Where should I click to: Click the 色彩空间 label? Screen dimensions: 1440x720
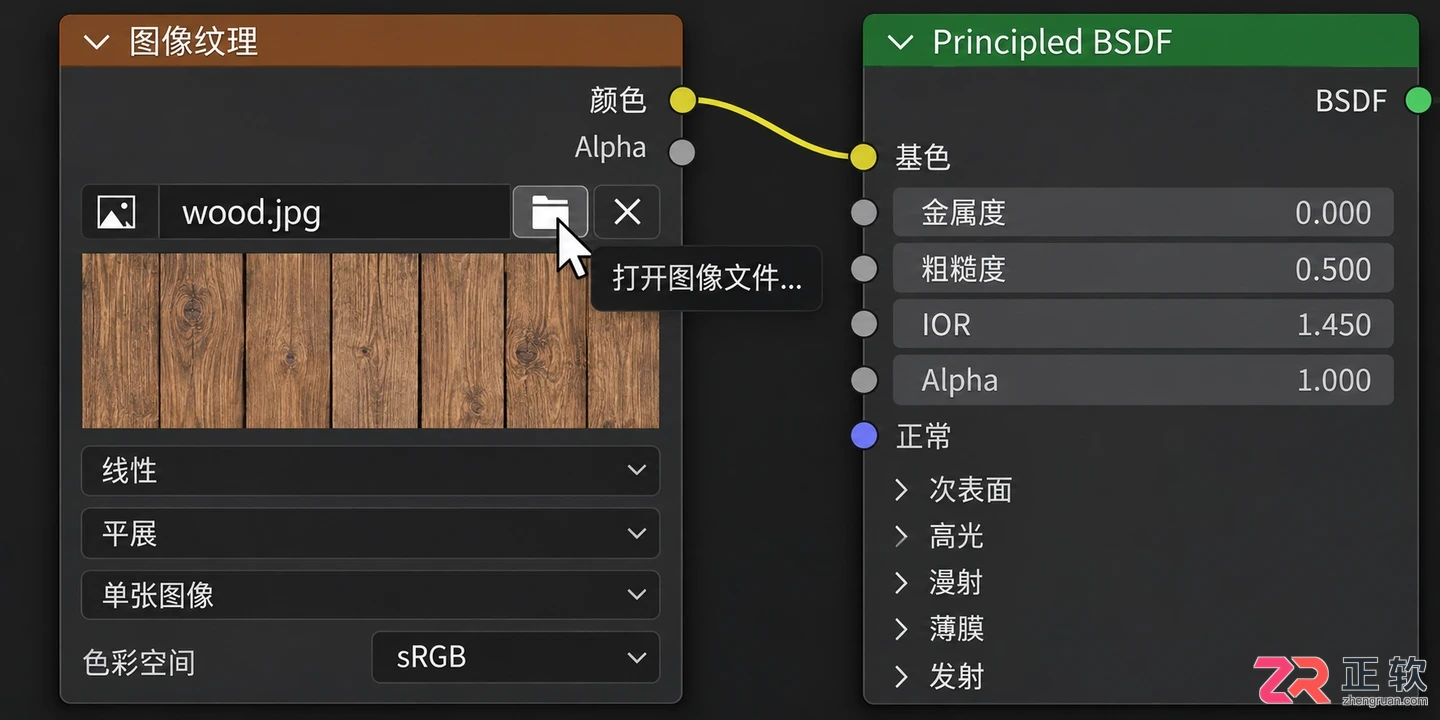(139, 662)
